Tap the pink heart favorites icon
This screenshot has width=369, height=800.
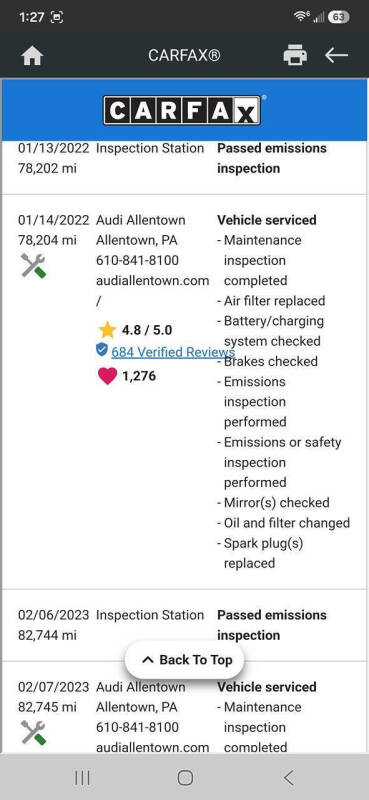tap(107, 377)
